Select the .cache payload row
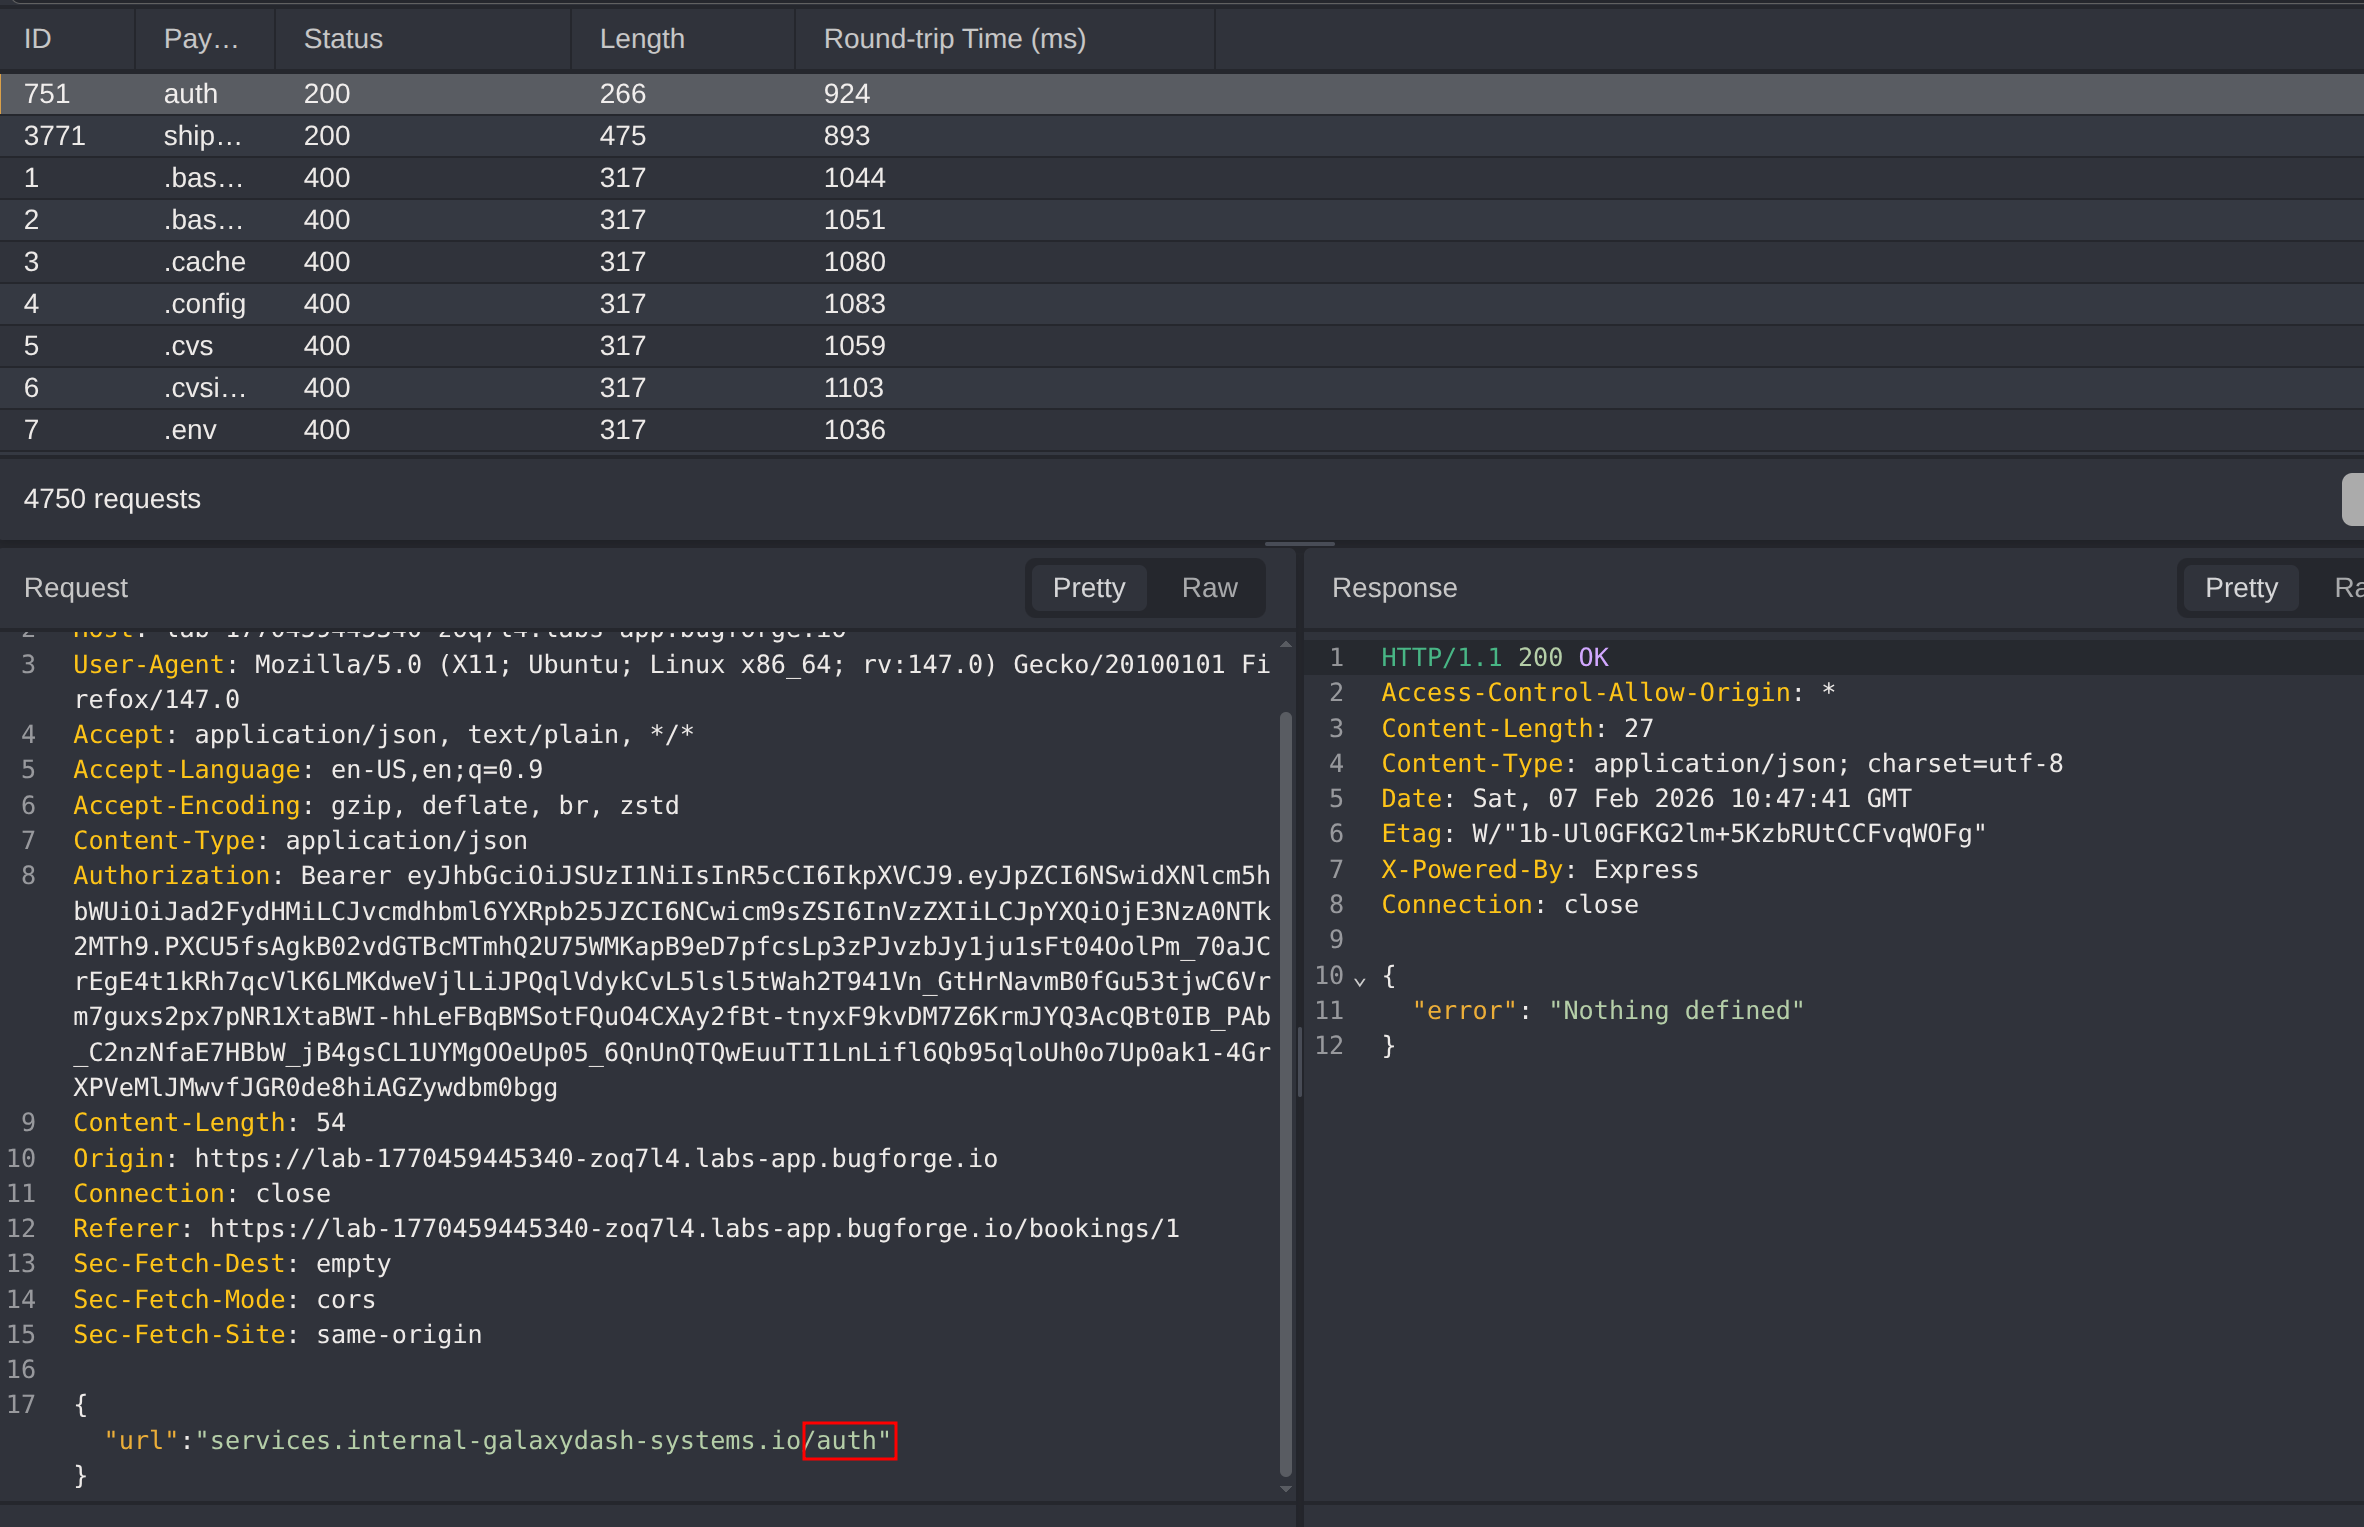Screen dimensions: 2364x1527 pyautogui.click(x=400, y=262)
